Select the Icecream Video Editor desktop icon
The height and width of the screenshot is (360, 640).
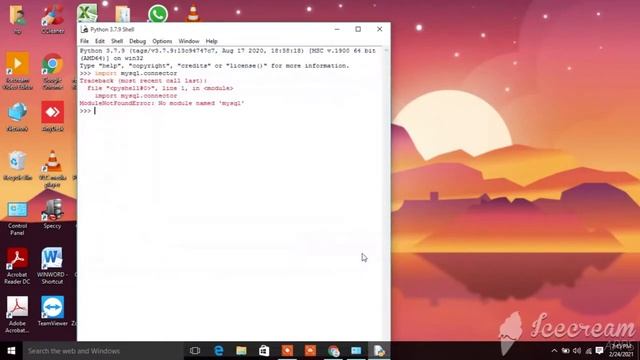[x=18, y=71]
